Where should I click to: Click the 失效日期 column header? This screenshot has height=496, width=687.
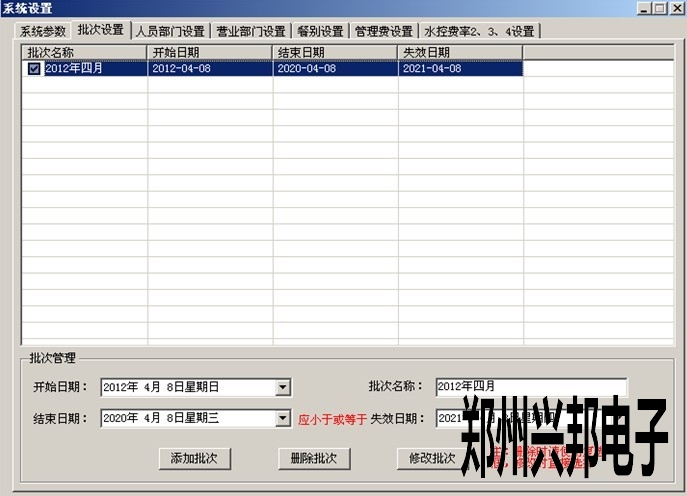(460, 52)
